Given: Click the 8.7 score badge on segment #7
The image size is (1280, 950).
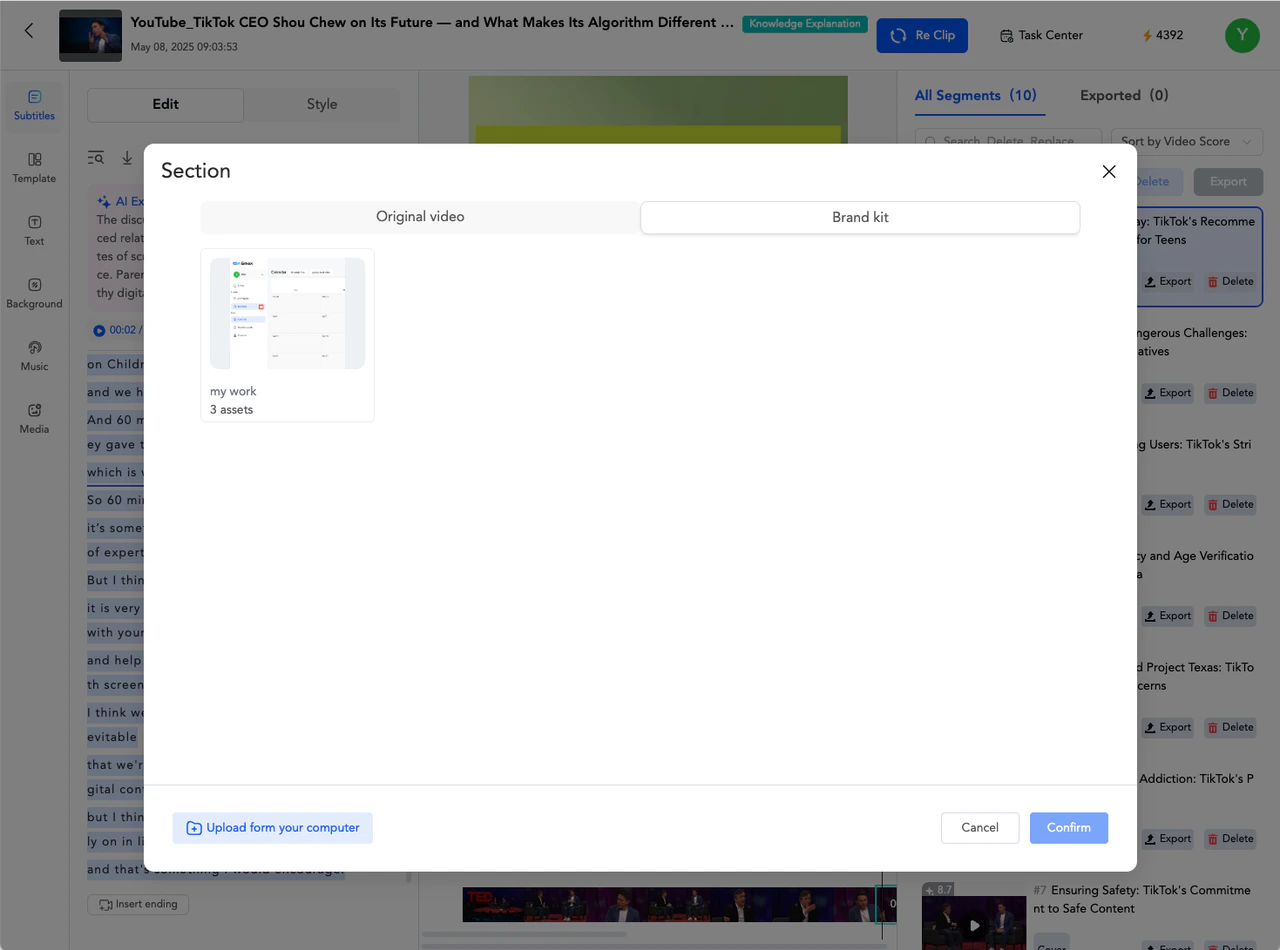Looking at the screenshot, I should (x=938, y=890).
